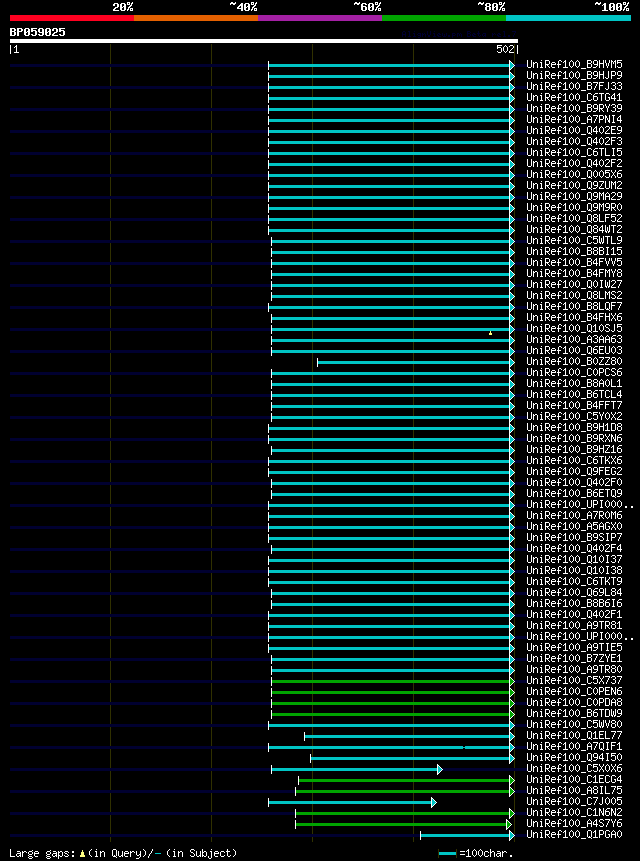Image resolution: width=640 pixels, height=861 pixels.
Task: Select the label UniRef100_A7R0M6
Action: click(x=574, y=516)
